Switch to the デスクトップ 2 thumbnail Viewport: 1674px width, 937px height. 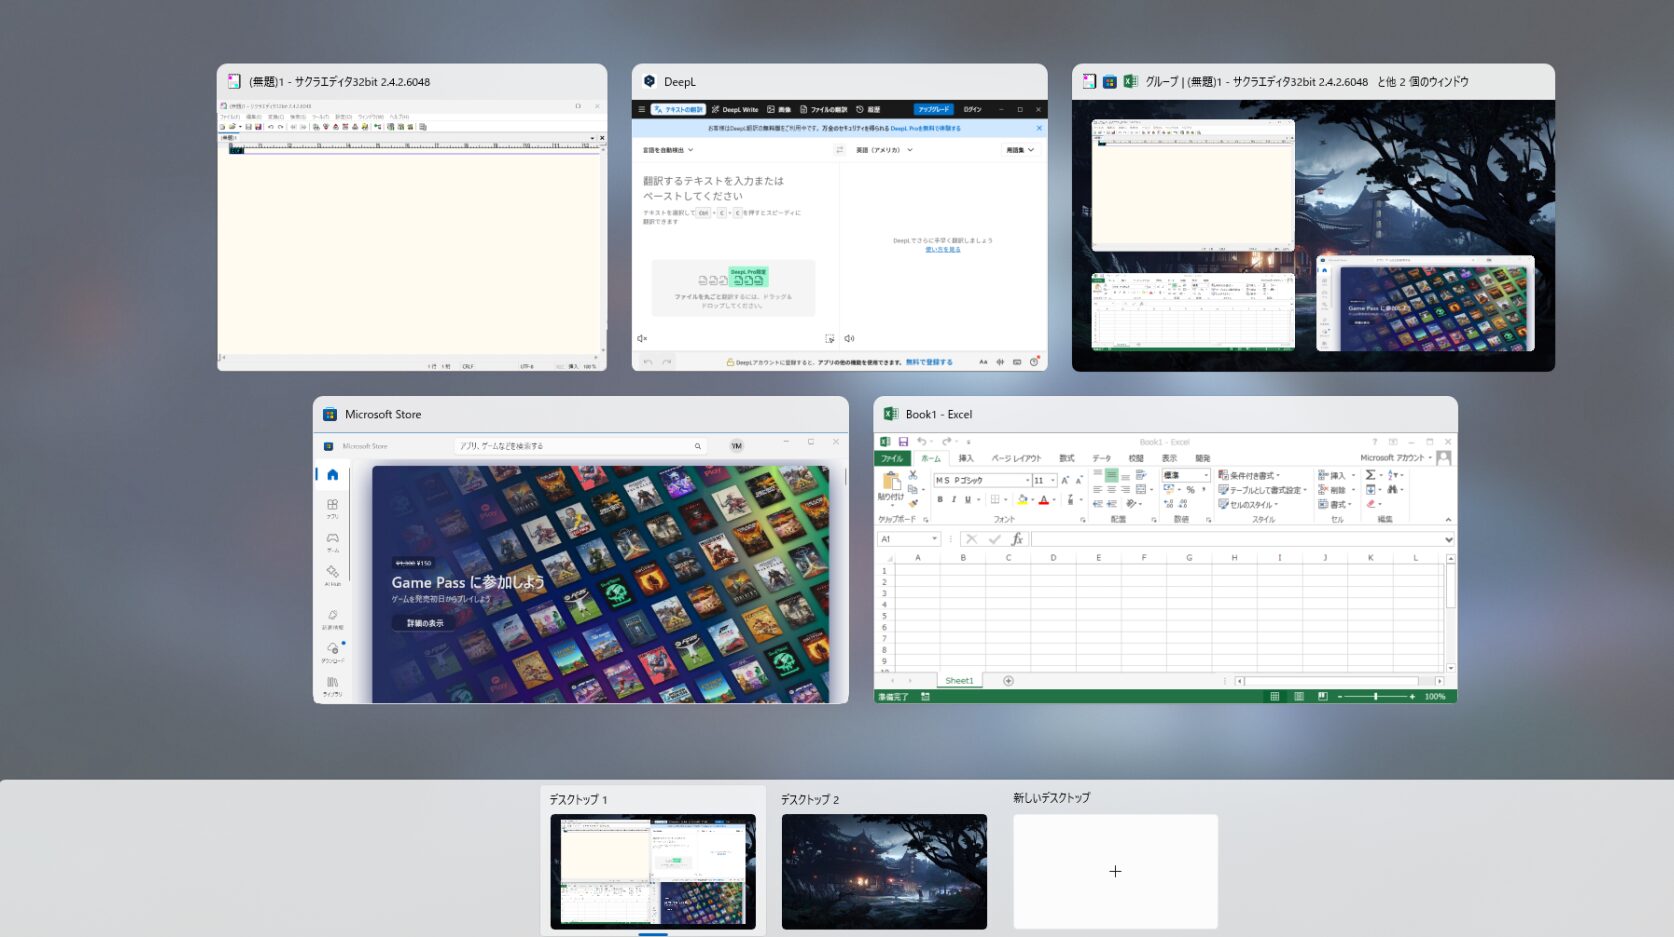[884, 871]
